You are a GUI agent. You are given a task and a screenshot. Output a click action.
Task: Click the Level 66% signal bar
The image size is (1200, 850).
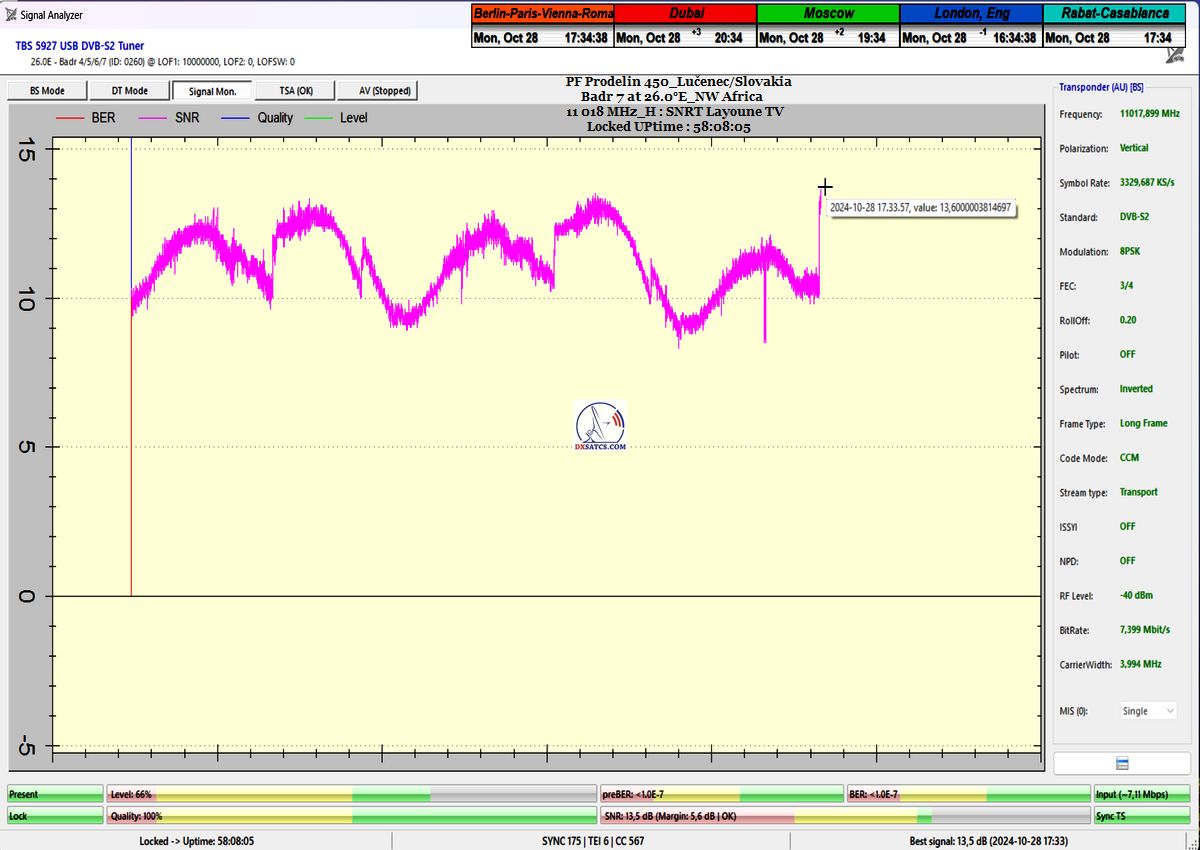tap(350, 794)
